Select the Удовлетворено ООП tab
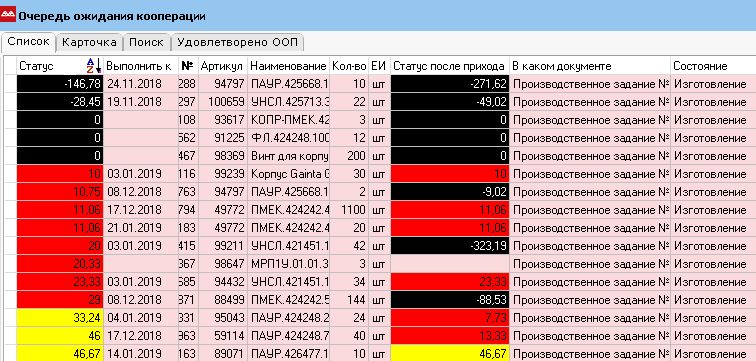Image resolution: width=756 pixels, height=361 pixels. 237,42
